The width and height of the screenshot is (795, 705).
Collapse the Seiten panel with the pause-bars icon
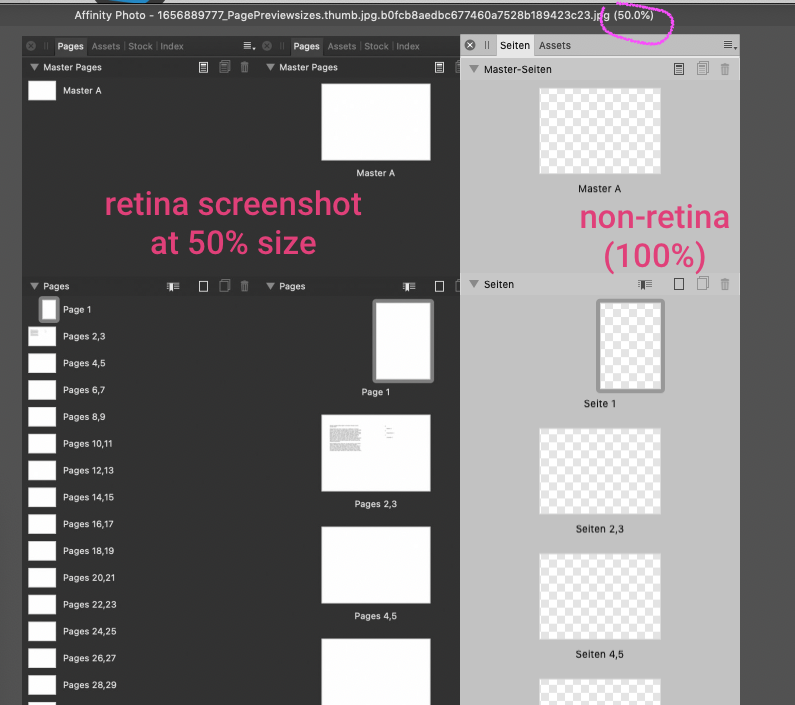[487, 45]
